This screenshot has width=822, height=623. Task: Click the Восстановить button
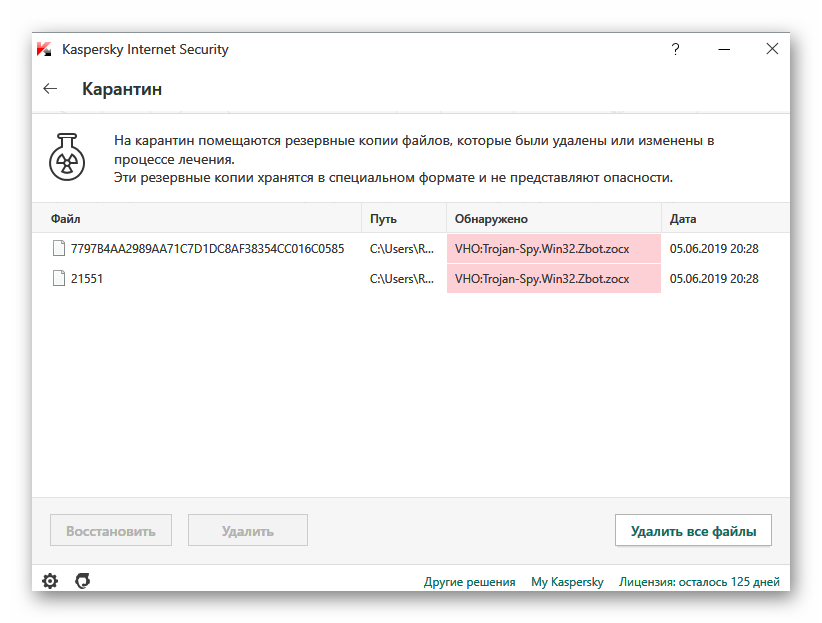pyautogui.click(x=111, y=530)
